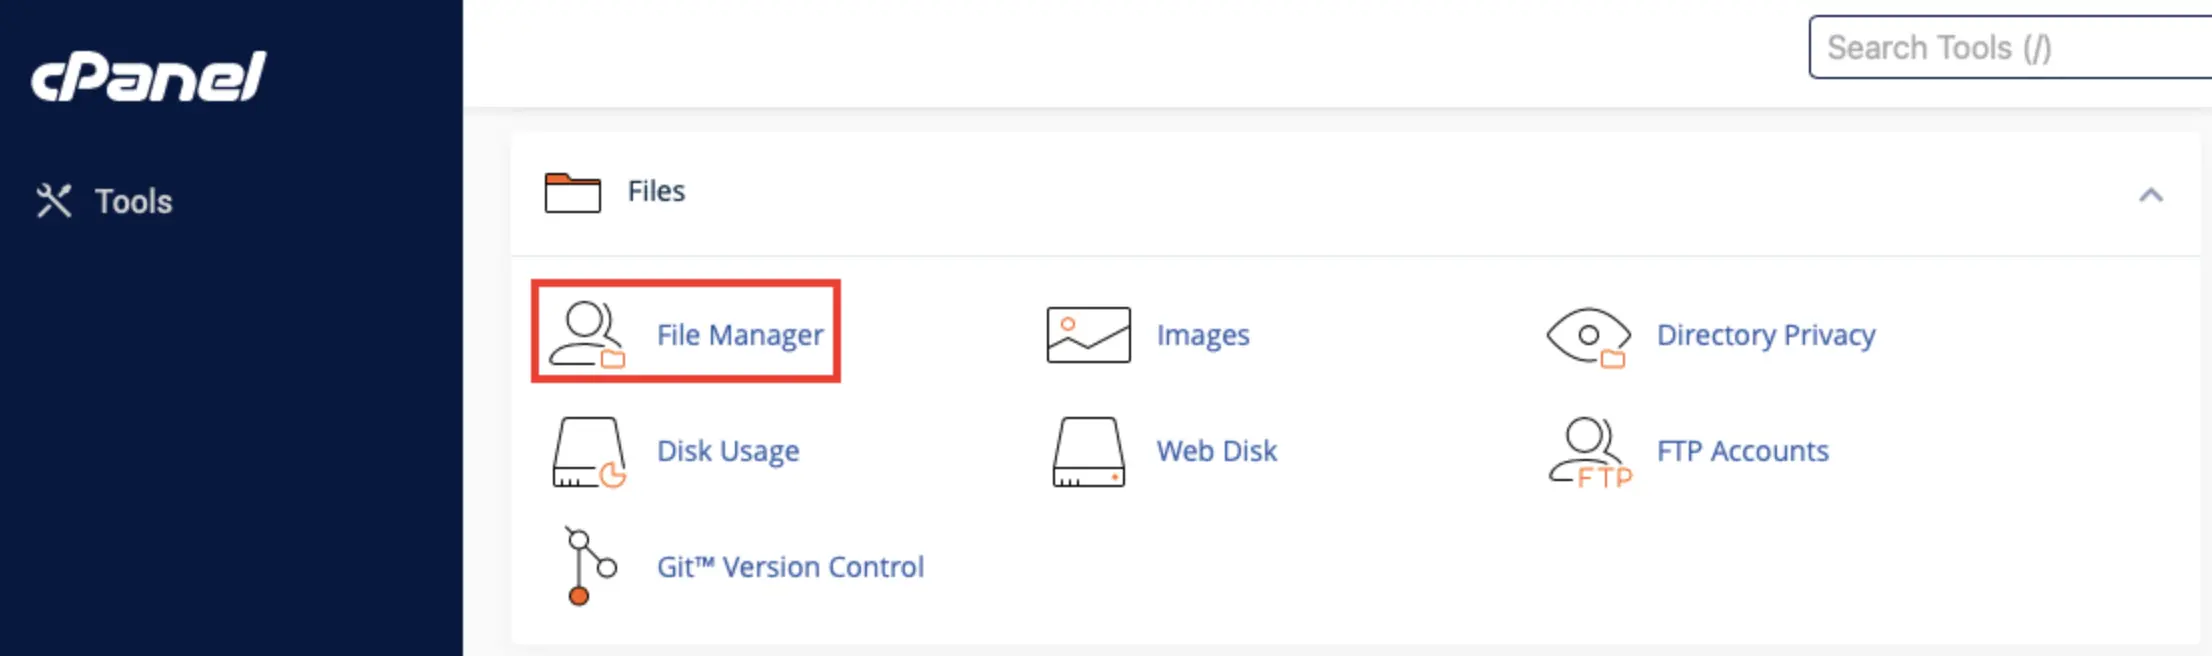This screenshot has width=2212, height=656.
Task: Open the Disk Usage link
Action: tap(728, 451)
